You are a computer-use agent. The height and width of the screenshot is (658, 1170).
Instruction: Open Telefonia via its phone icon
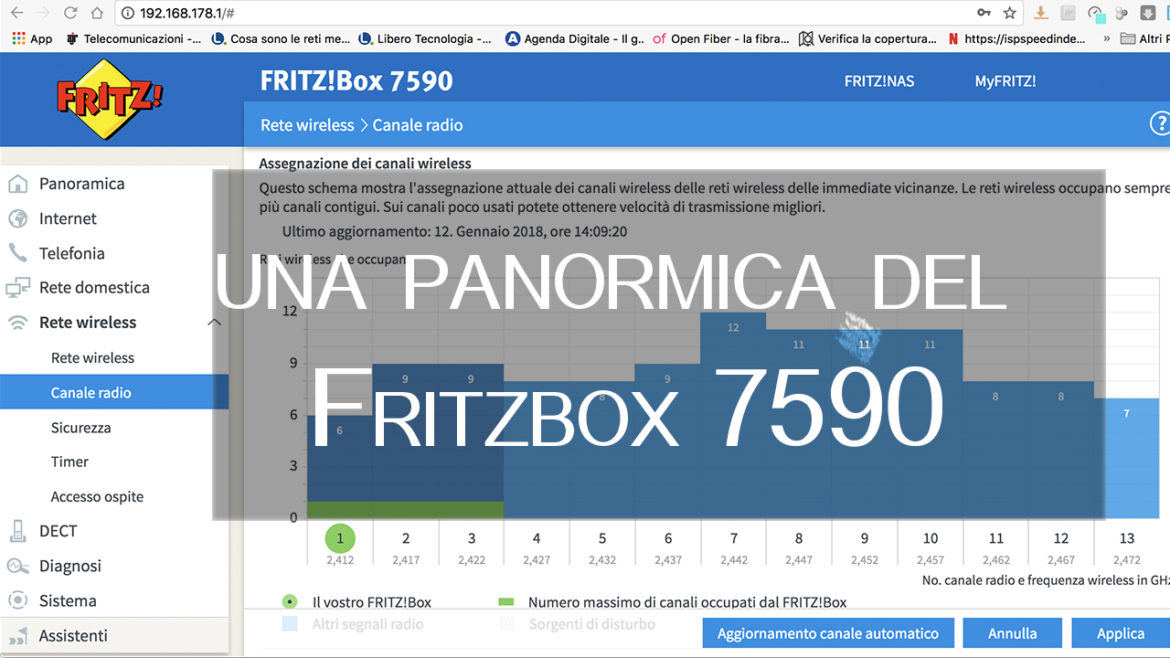[x=18, y=253]
